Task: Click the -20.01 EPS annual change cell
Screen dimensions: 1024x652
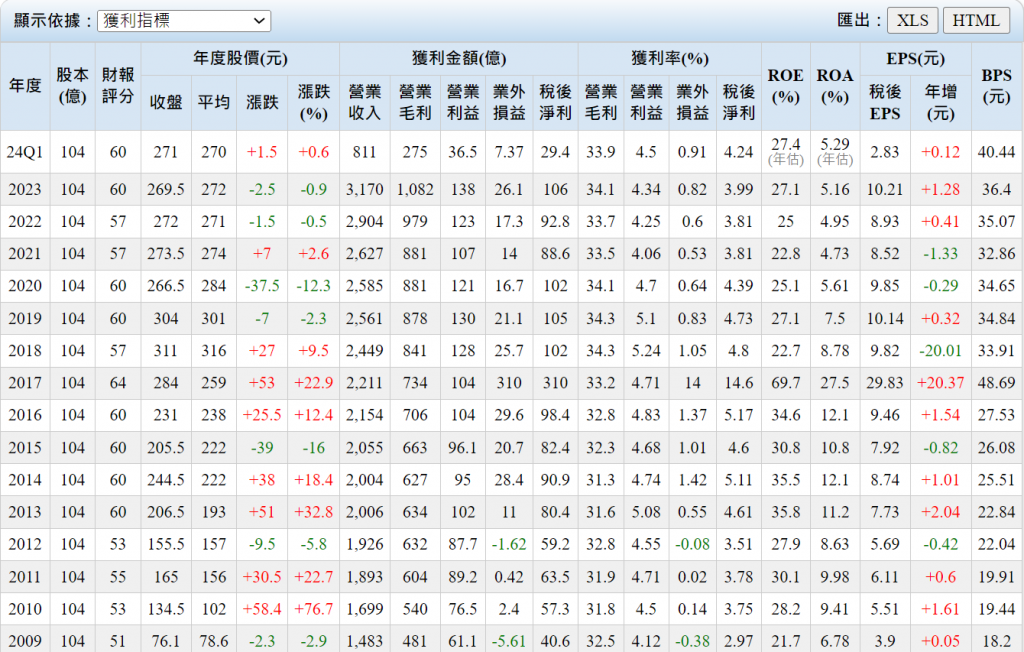Action: pyautogui.click(x=940, y=350)
